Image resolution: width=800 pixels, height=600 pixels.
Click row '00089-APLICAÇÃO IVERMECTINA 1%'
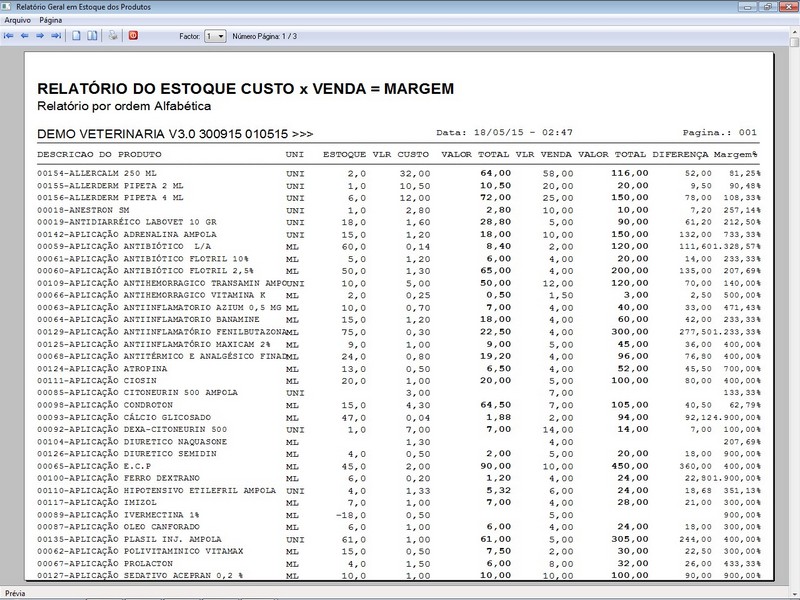point(398,515)
